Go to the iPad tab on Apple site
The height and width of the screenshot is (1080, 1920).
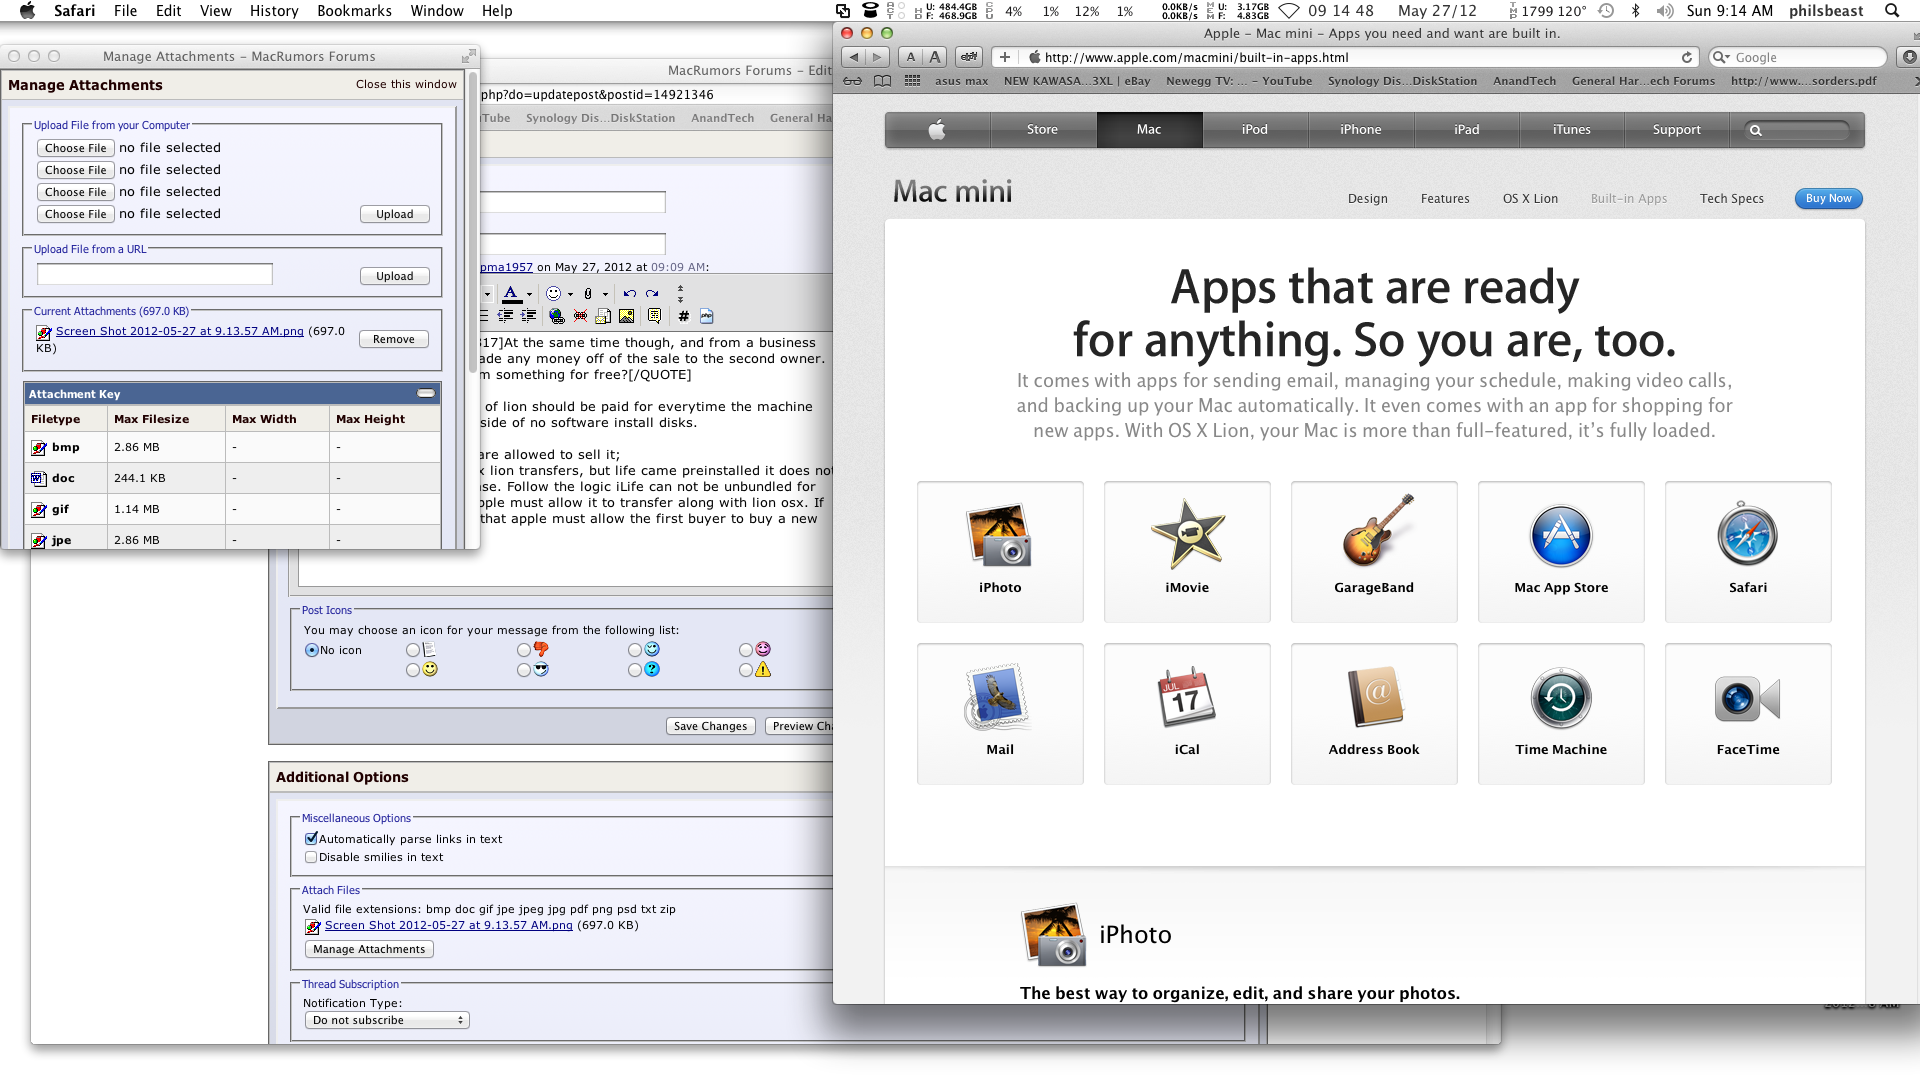(x=1466, y=129)
